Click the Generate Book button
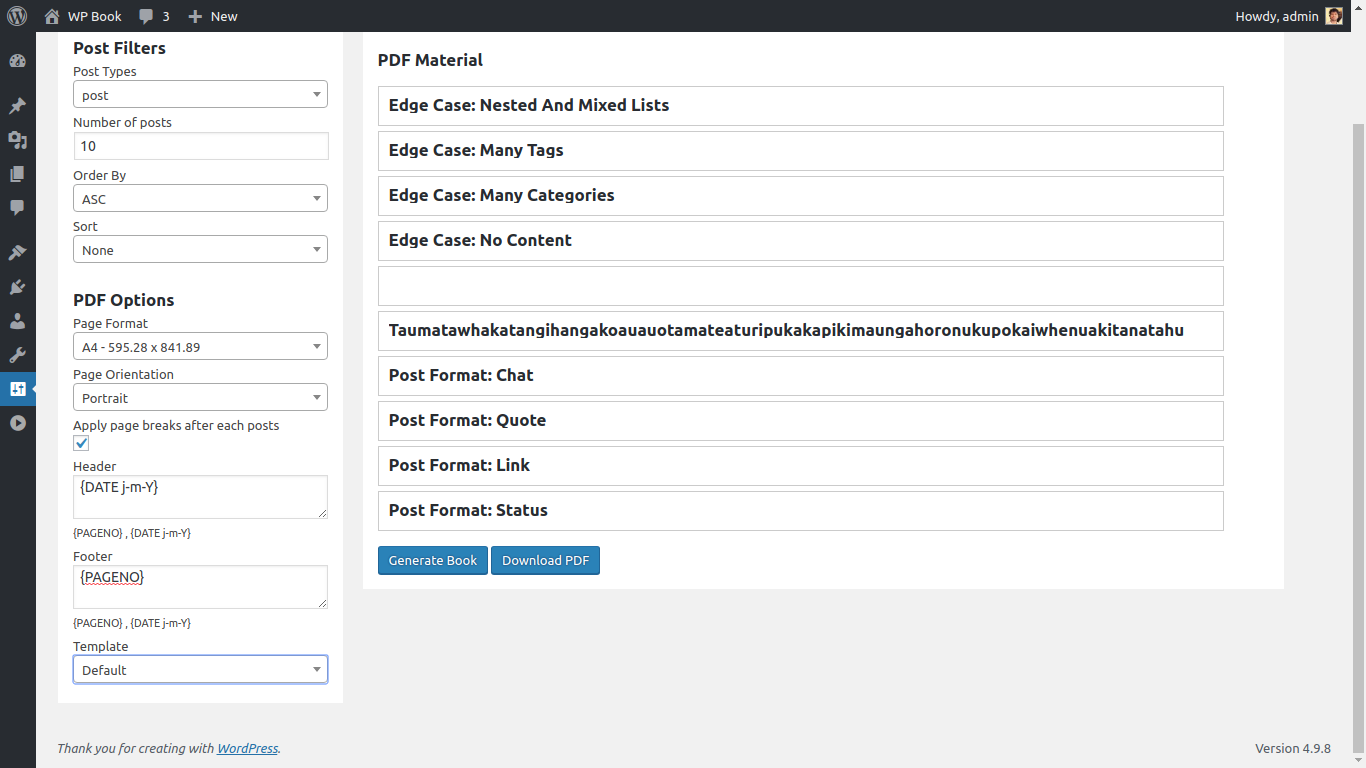The image size is (1366, 768). pos(433,560)
